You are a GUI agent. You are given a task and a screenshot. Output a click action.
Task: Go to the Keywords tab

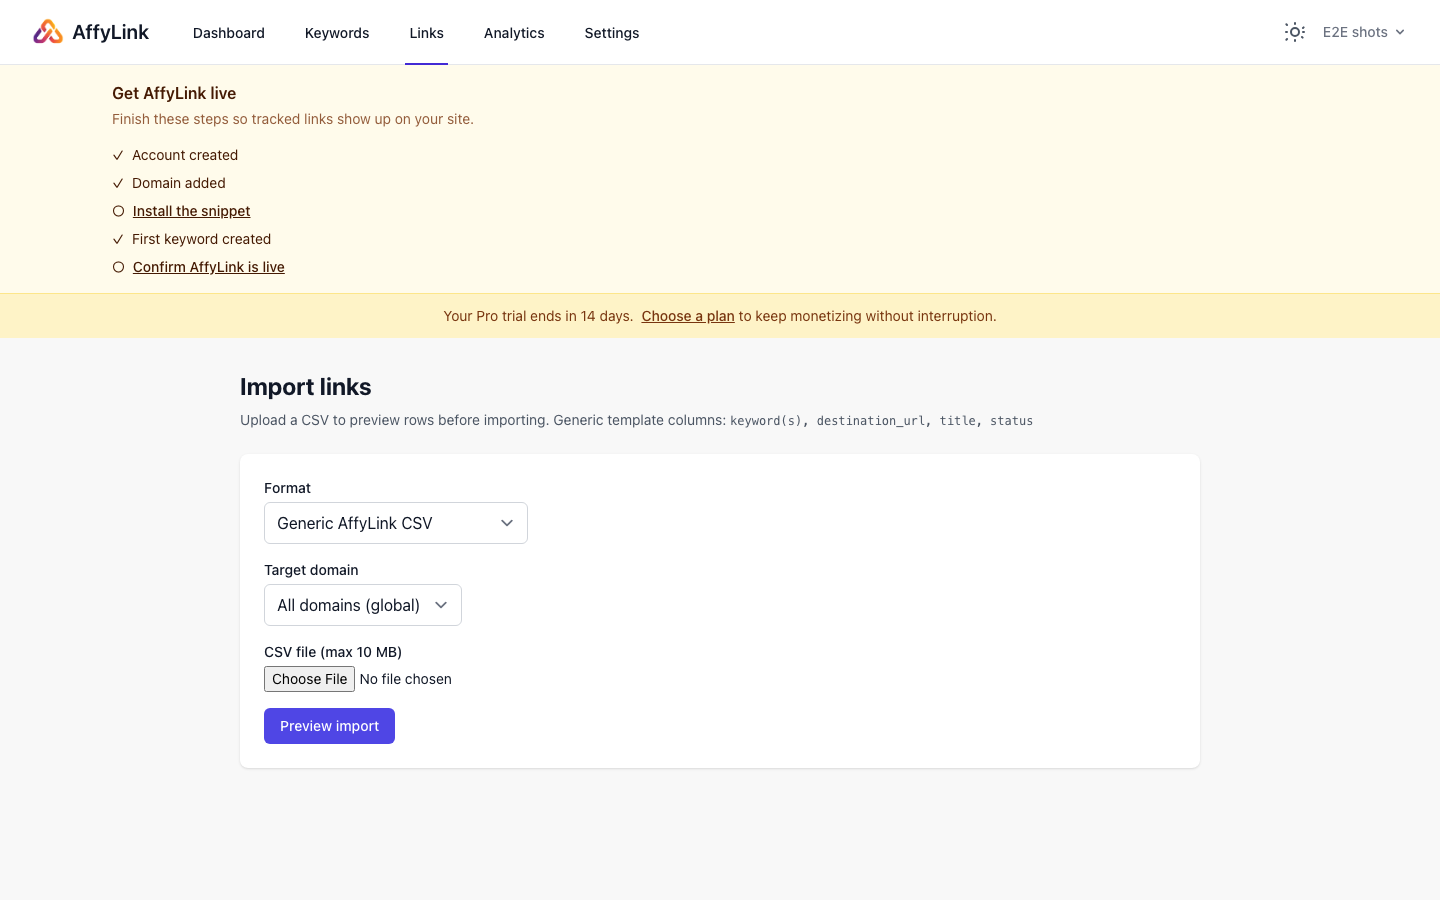tap(337, 33)
